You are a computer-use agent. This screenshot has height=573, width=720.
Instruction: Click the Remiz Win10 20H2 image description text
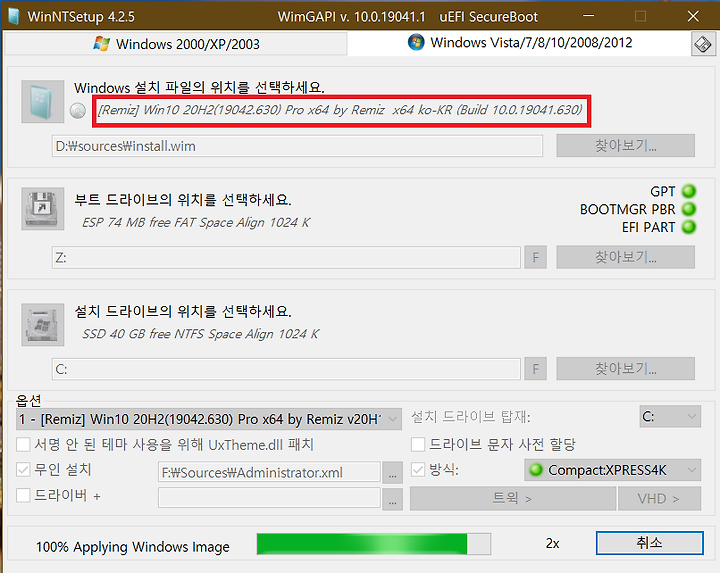(x=340, y=110)
